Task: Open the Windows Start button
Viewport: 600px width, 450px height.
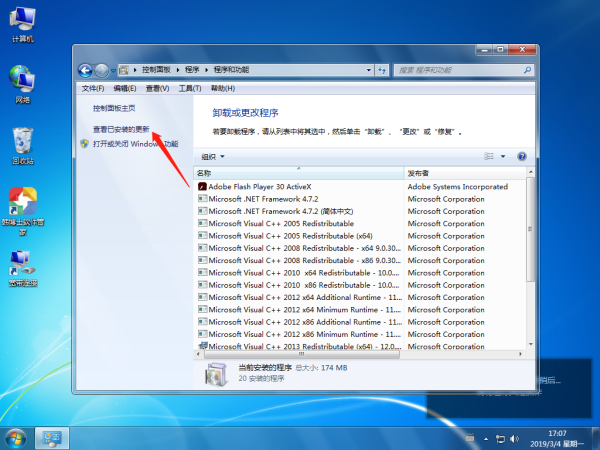Action: (15, 439)
